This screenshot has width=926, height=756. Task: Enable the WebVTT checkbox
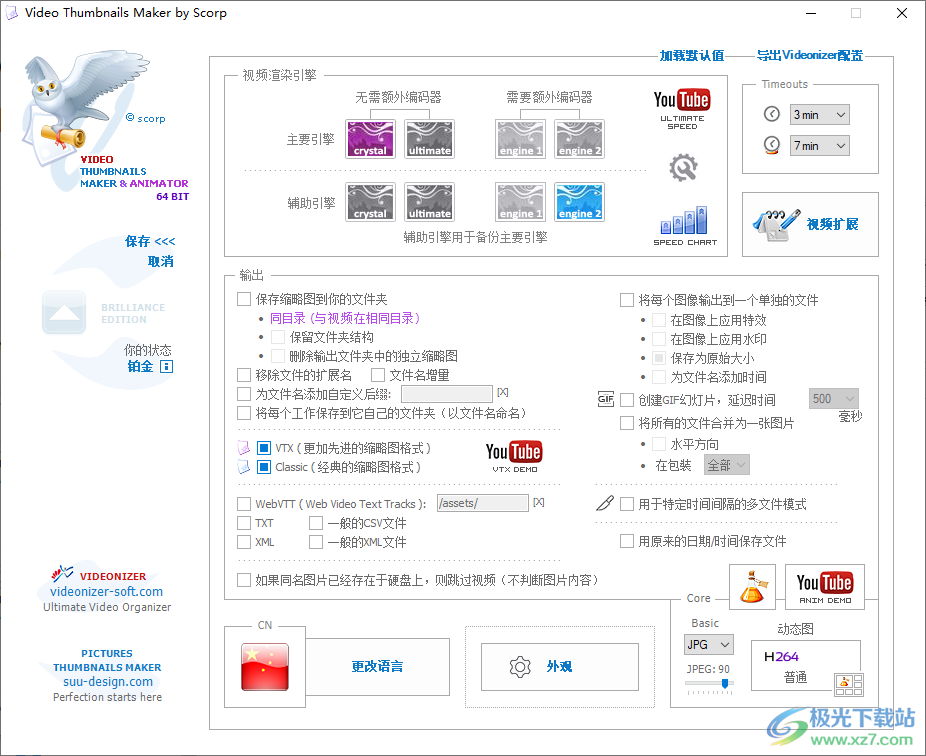[244, 504]
